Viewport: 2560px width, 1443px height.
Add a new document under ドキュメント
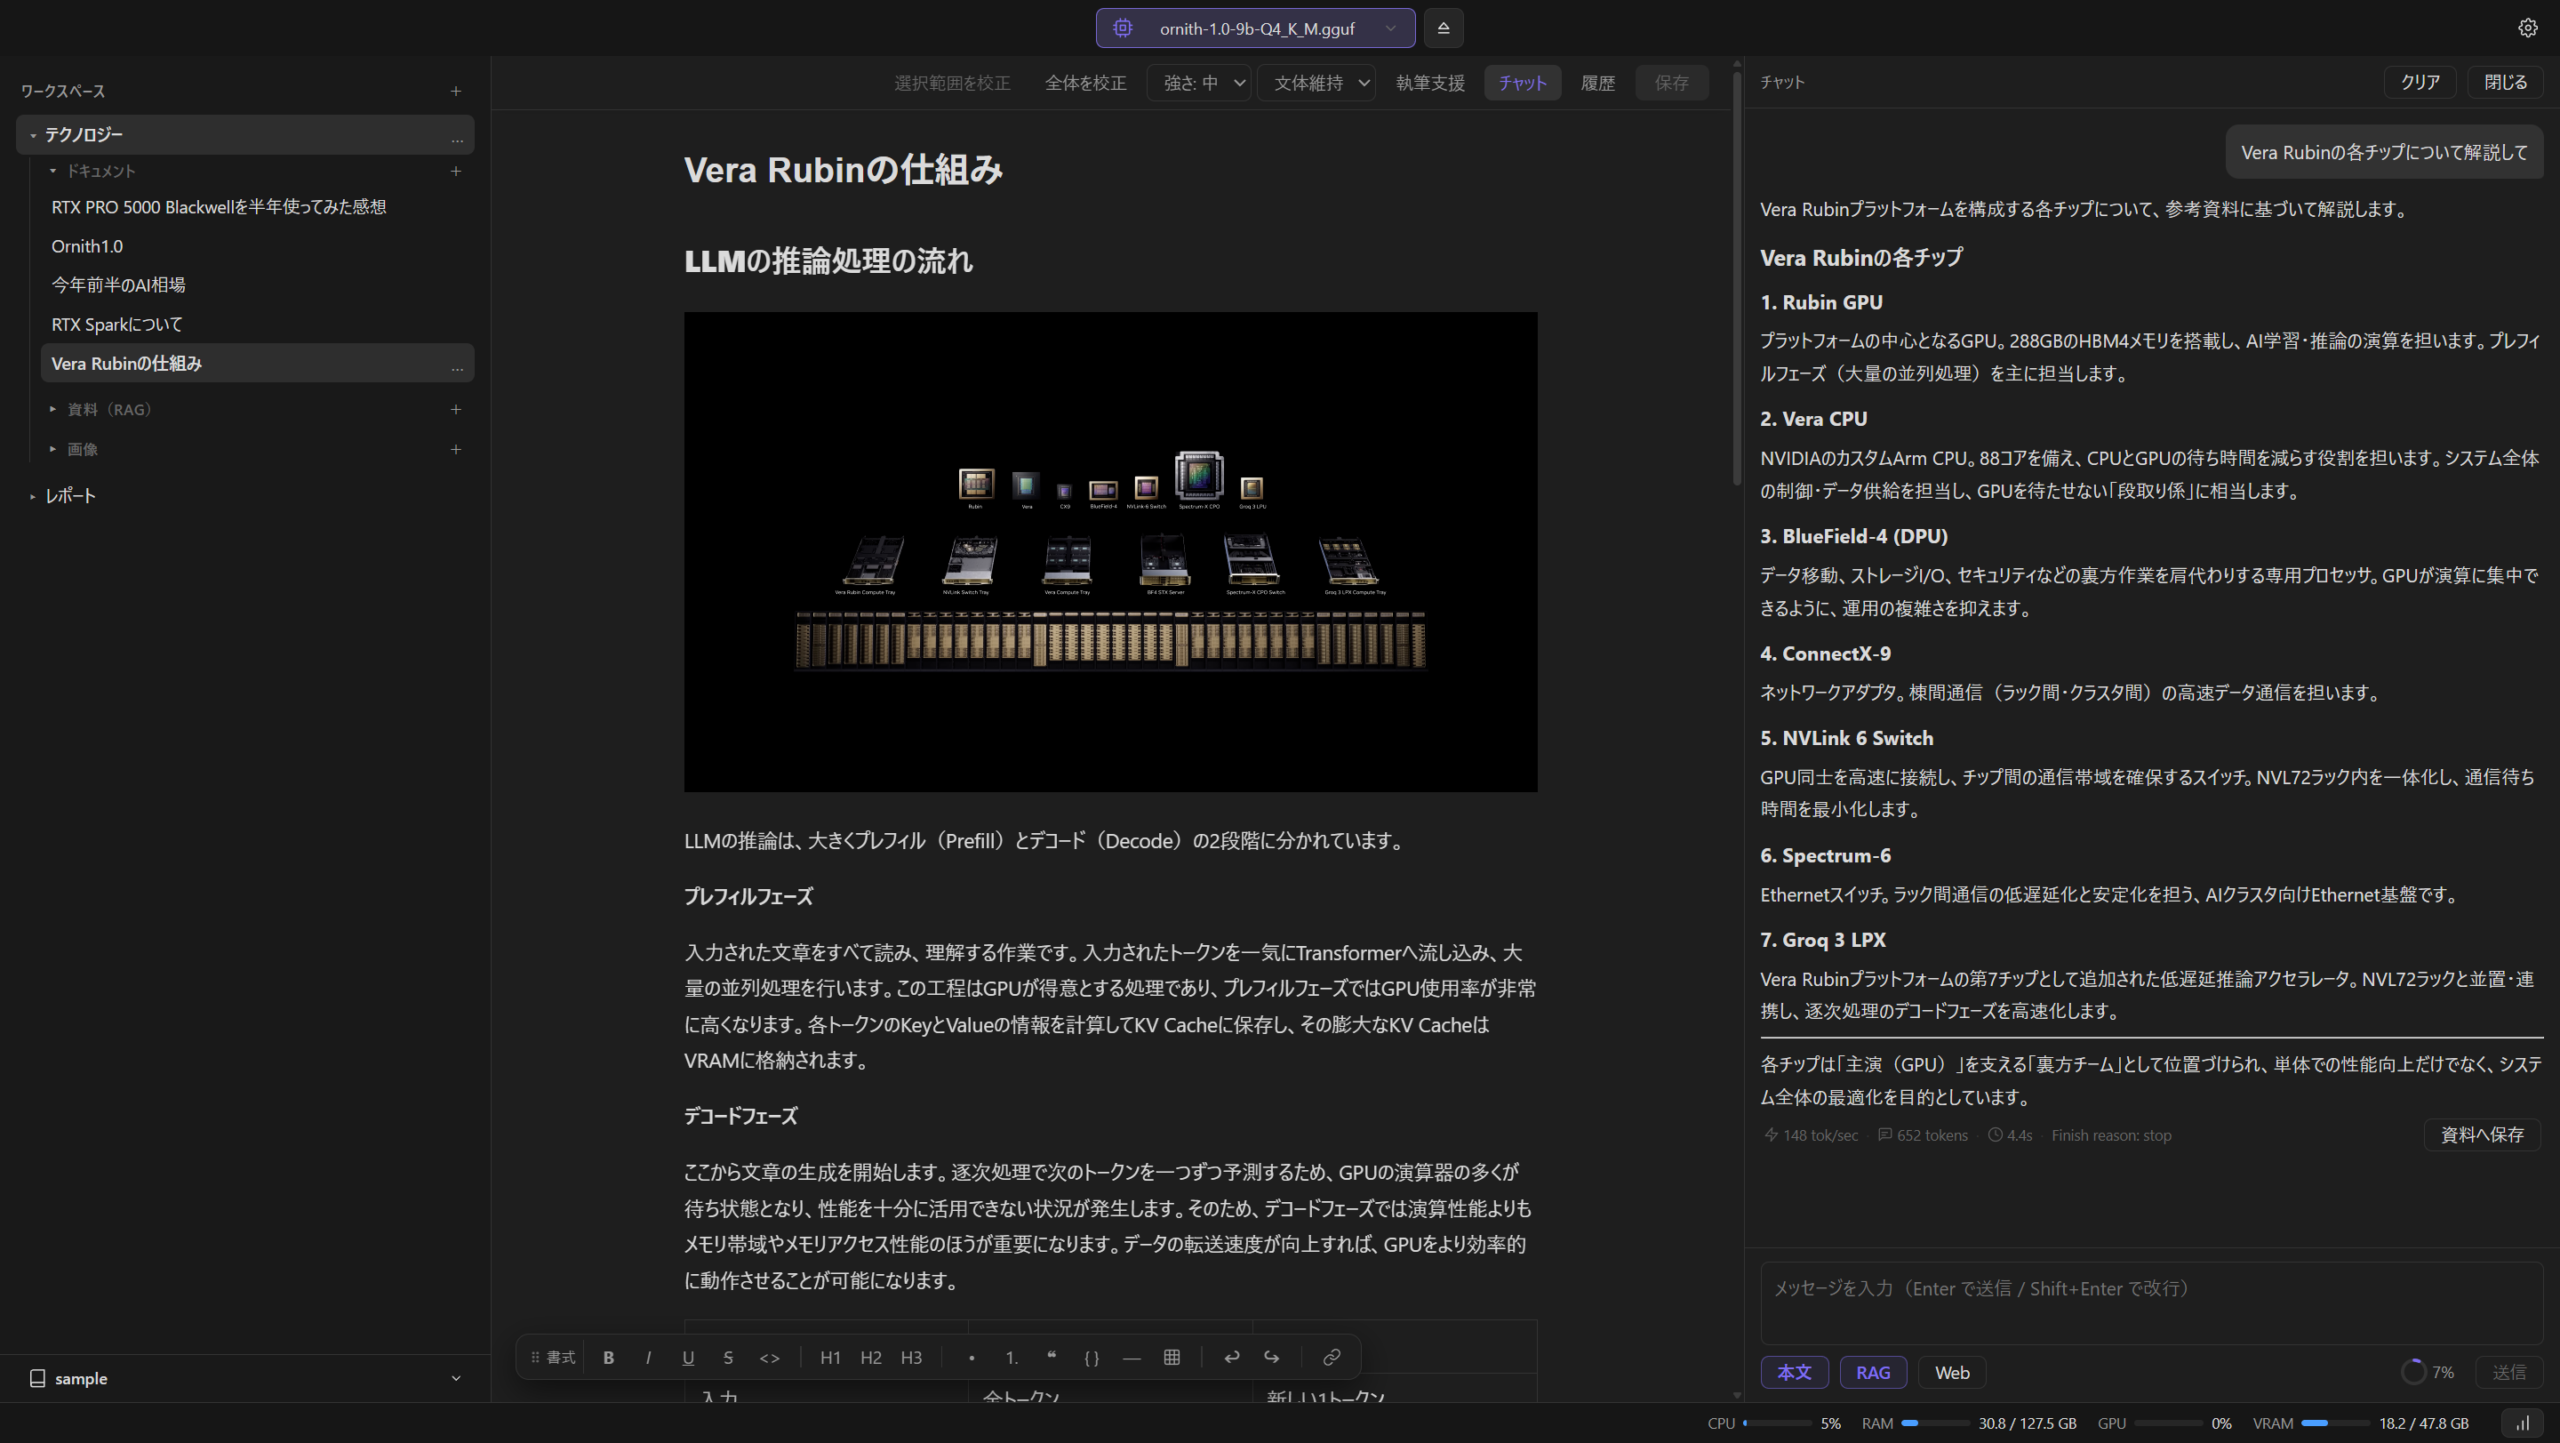tap(456, 171)
